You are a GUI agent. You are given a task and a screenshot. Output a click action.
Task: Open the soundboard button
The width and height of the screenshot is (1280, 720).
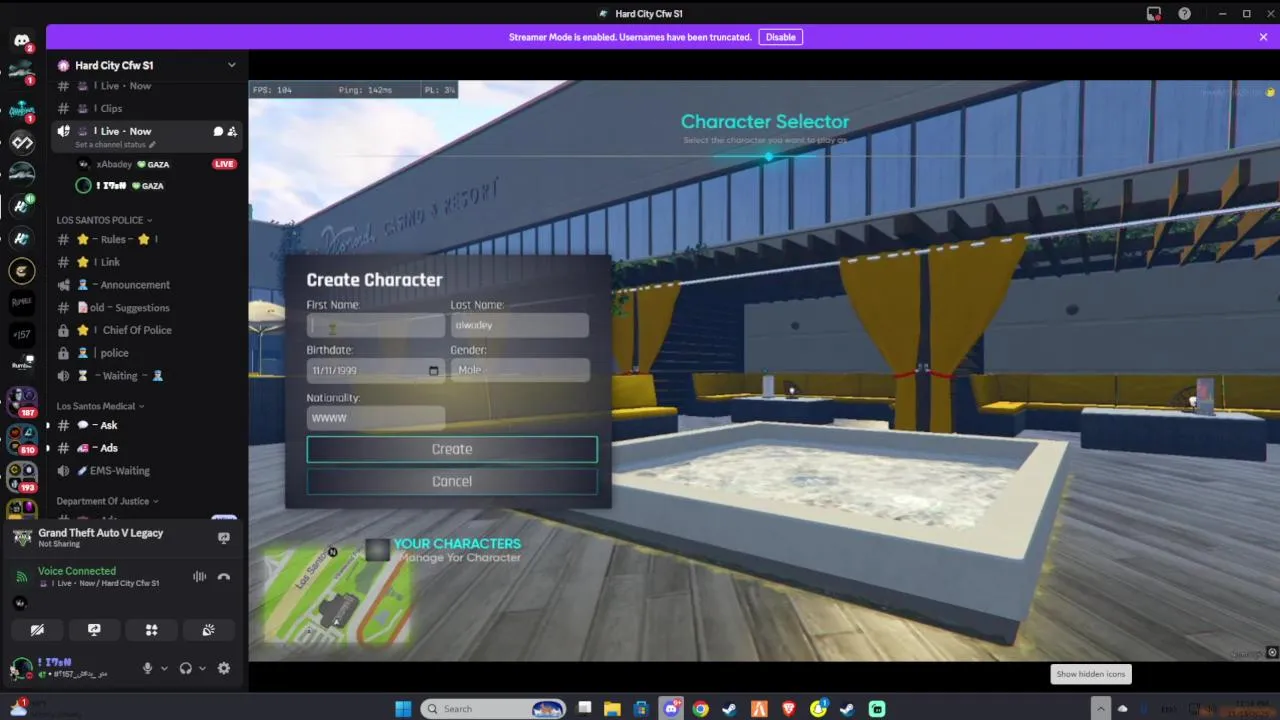tap(208, 630)
